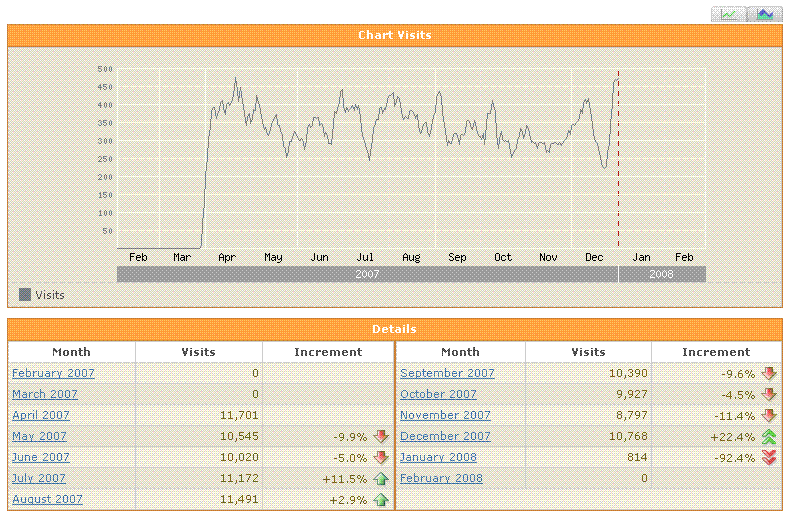Select the 2008 year bar under the chart

pos(661,274)
